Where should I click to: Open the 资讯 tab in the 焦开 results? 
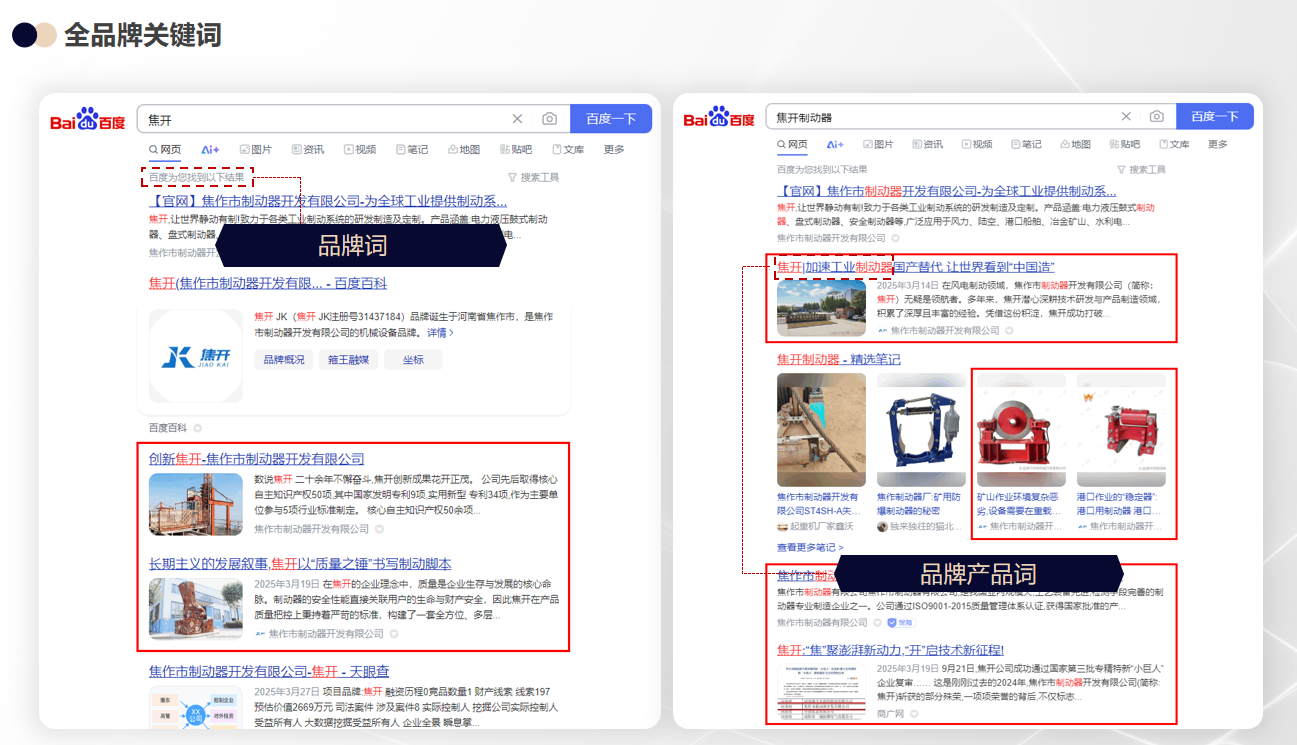308,150
